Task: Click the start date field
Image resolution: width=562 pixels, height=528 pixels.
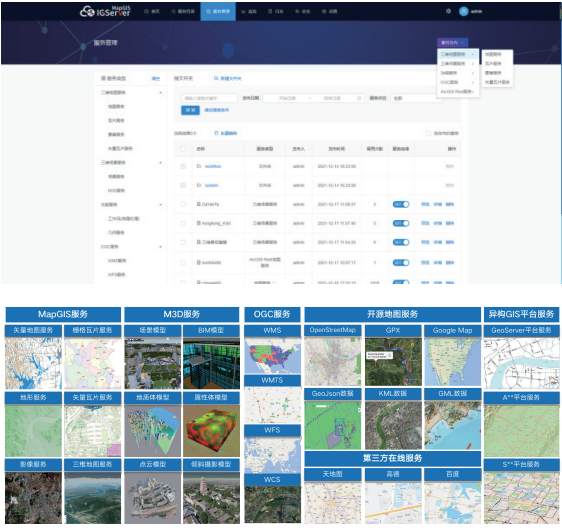Action: [x=287, y=98]
